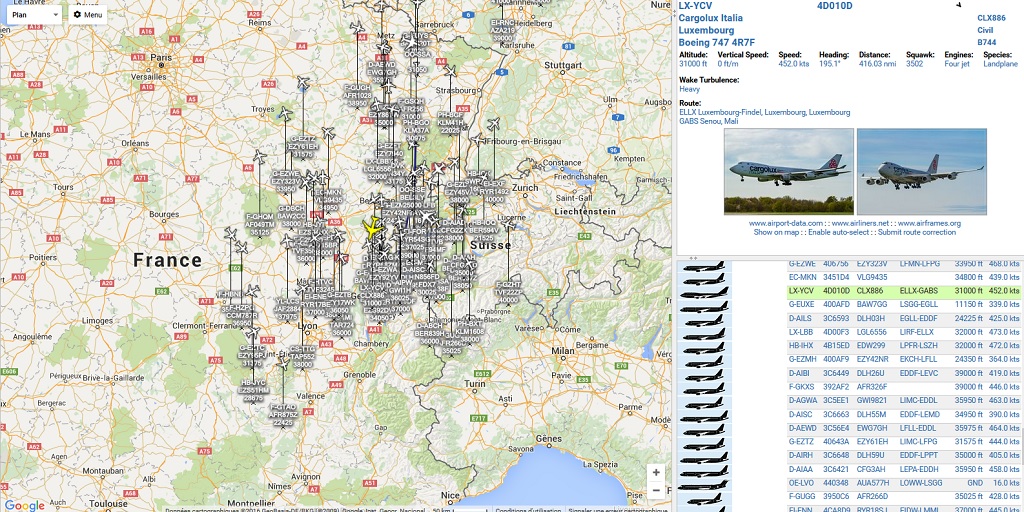This screenshot has height=512, width=1024.
Task: Select the G-EUXE row registration
Action: click(802, 304)
